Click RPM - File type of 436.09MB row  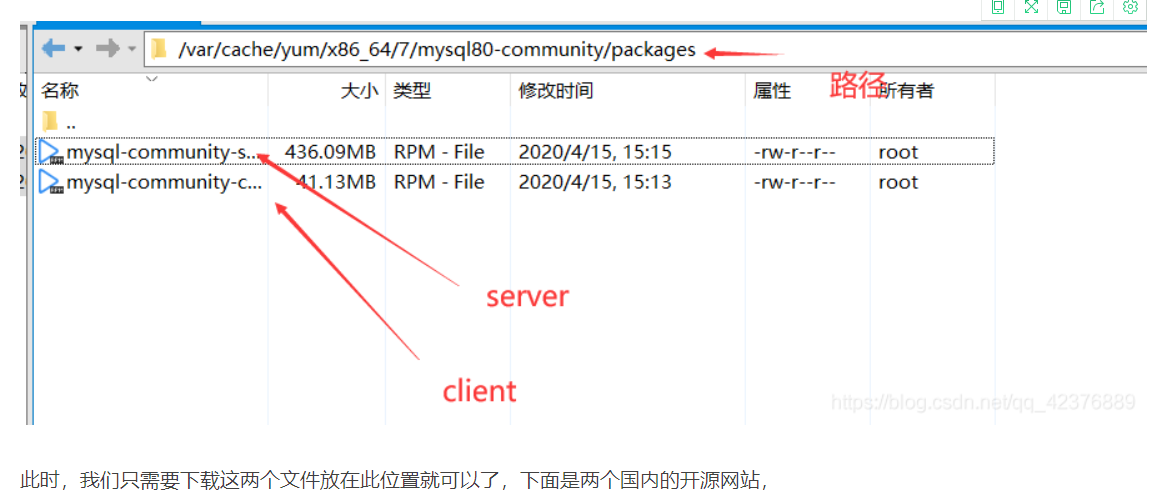(439, 152)
